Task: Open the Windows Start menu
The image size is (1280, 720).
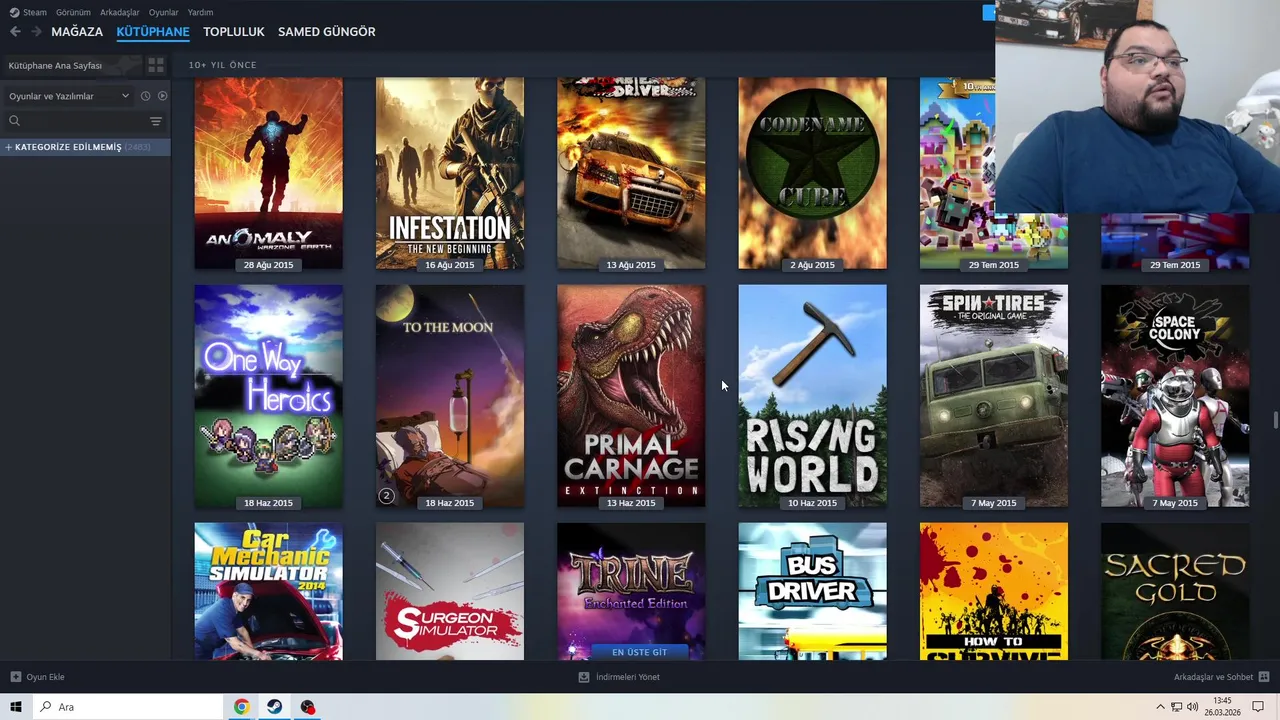Action: (16, 707)
